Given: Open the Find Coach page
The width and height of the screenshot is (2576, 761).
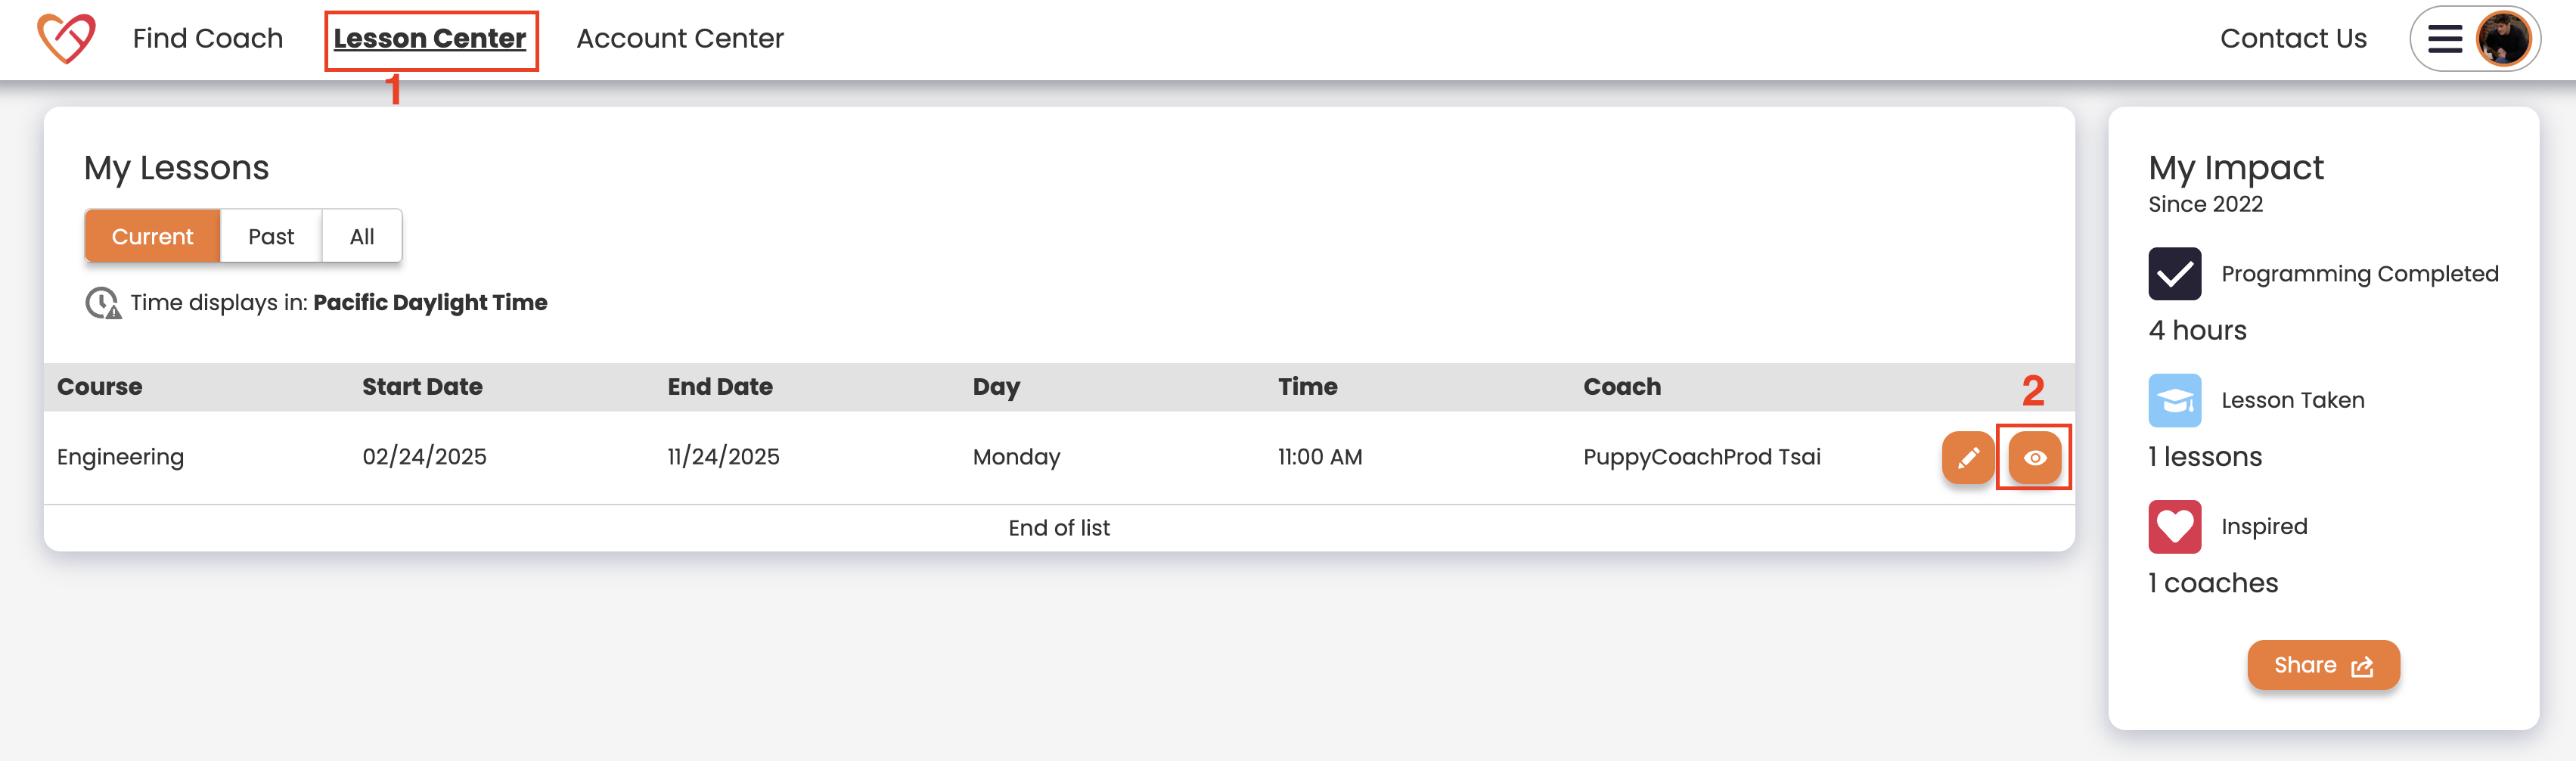Looking at the screenshot, I should [208, 39].
